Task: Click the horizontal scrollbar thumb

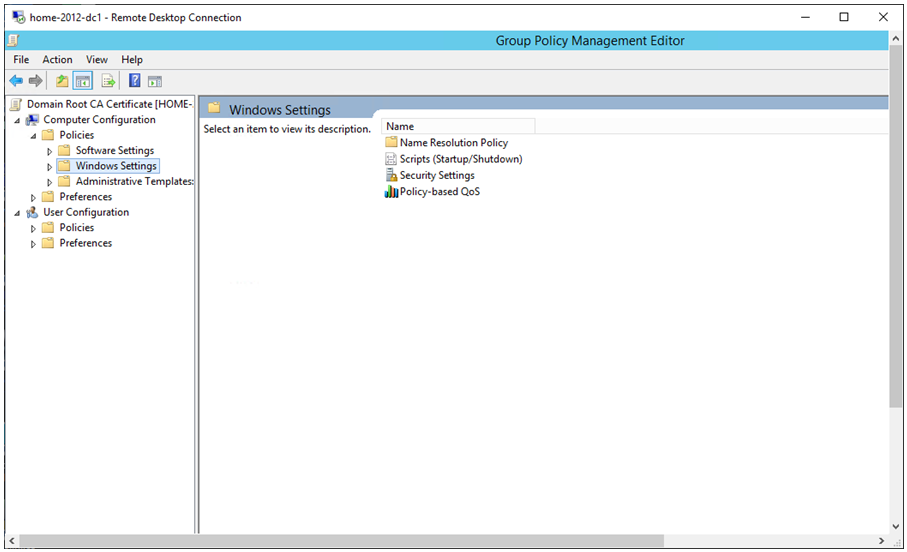Action: 341,541
